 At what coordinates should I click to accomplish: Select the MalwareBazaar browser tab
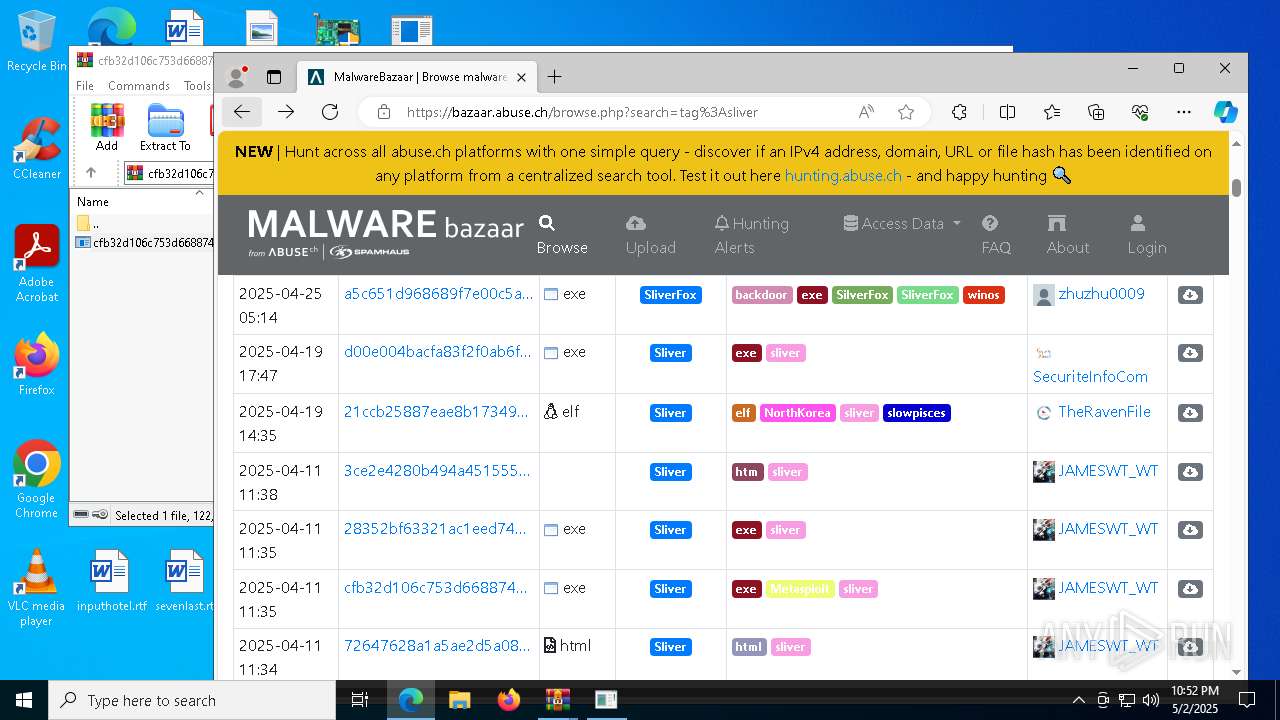pos(417,77)
